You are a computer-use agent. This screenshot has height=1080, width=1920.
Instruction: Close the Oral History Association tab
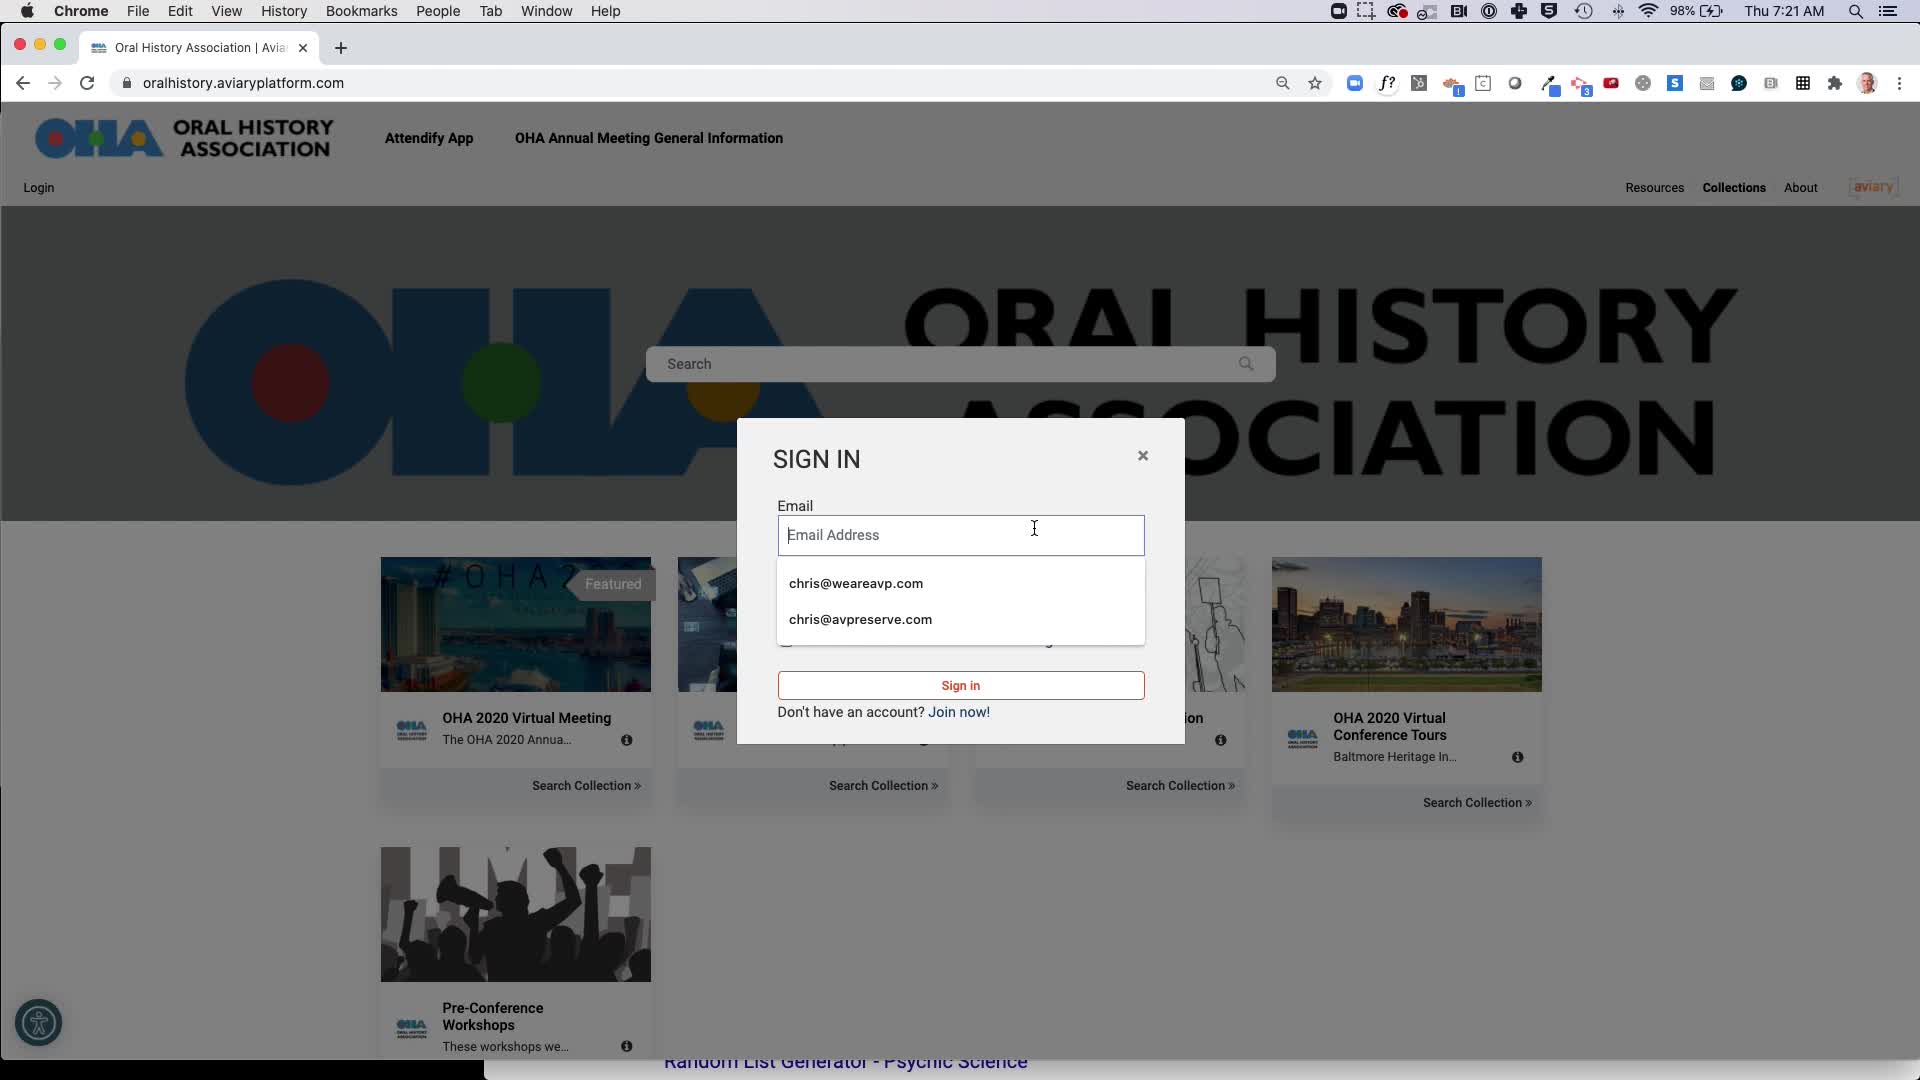tap(303, 48)
